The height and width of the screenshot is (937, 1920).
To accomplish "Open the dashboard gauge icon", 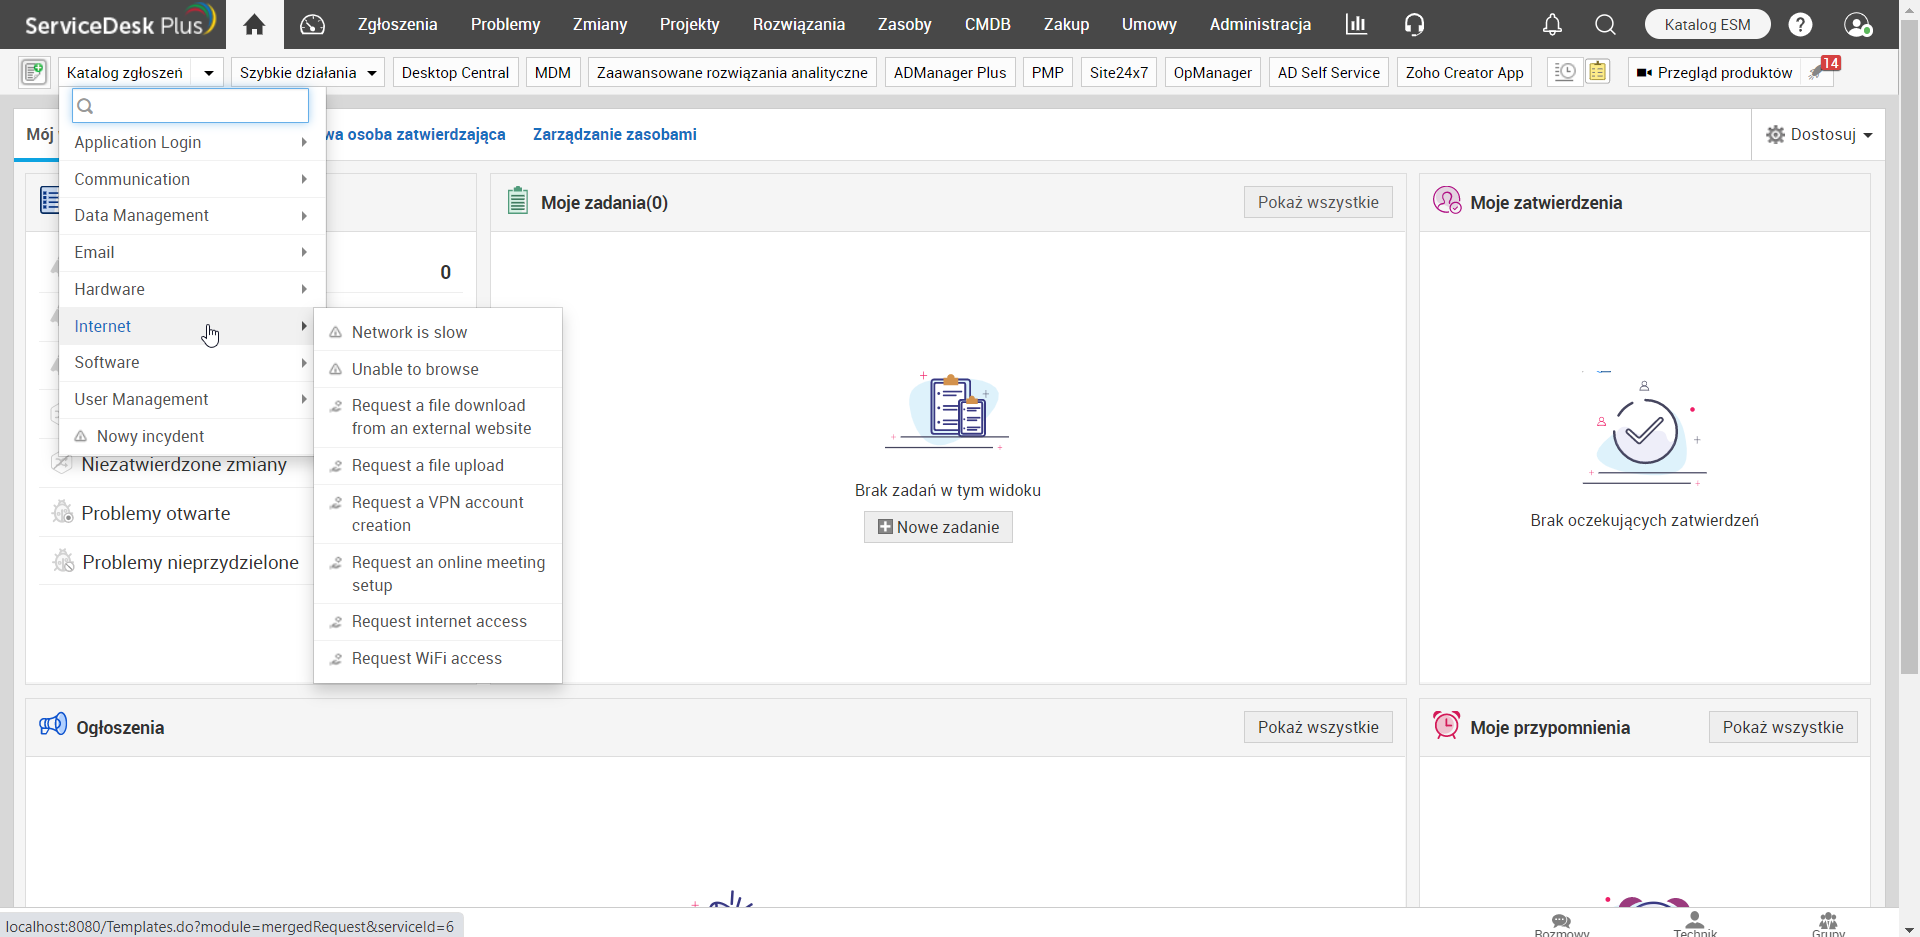I will [x=312, y=24].
